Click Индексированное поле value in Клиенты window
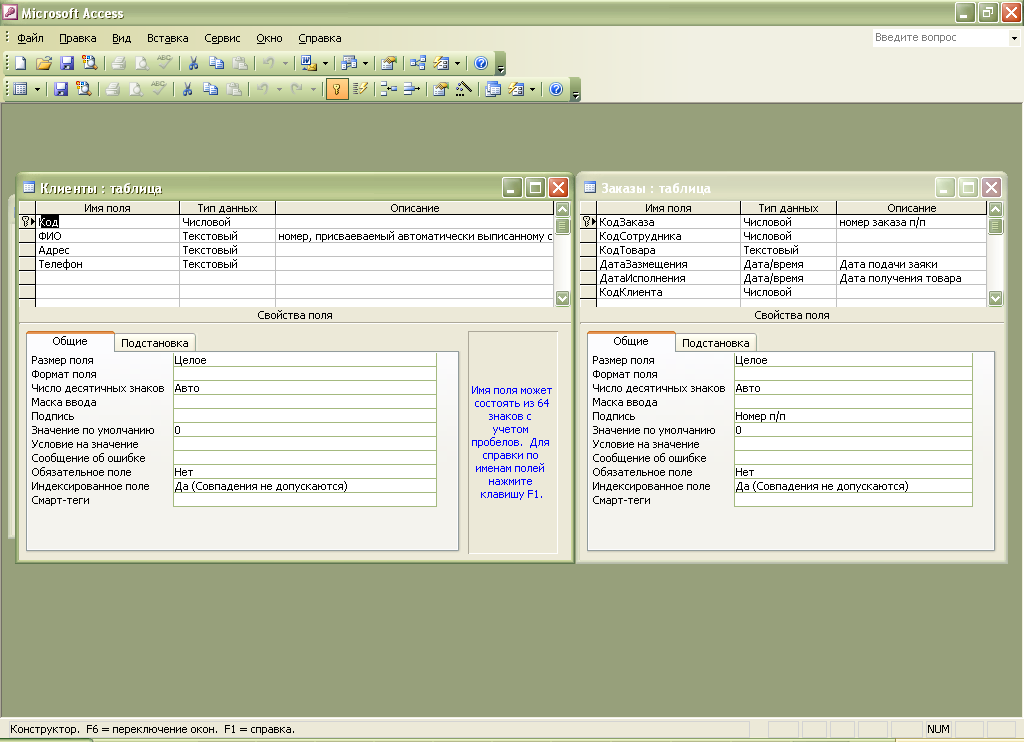Screen dimensions: 1024x742 pos(304,486)
